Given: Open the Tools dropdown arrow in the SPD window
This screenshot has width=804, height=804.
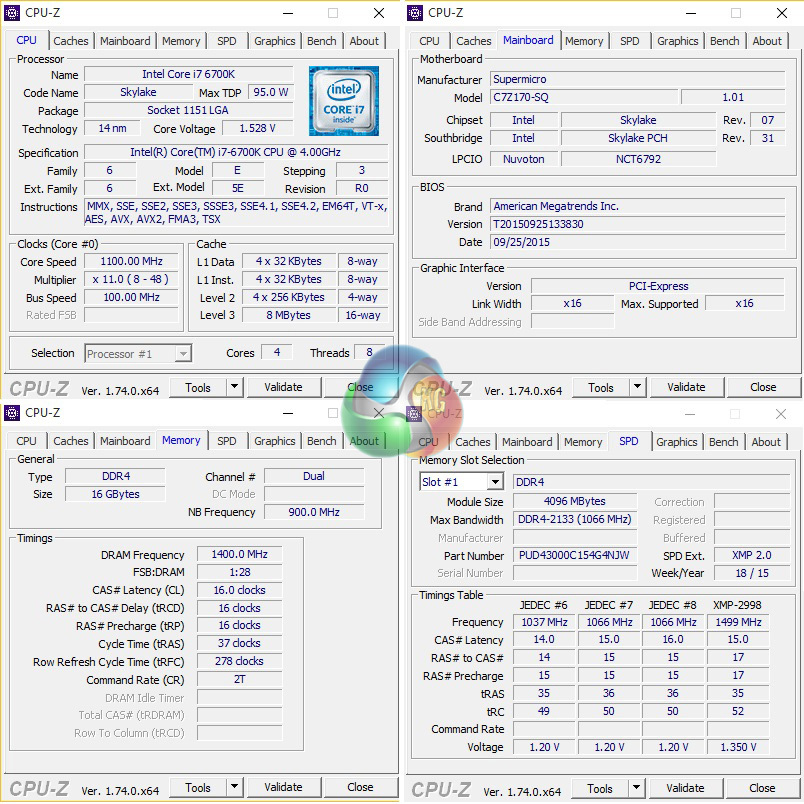Looking at the screenshot, I should pyautogui.click(x=636, y=788).
